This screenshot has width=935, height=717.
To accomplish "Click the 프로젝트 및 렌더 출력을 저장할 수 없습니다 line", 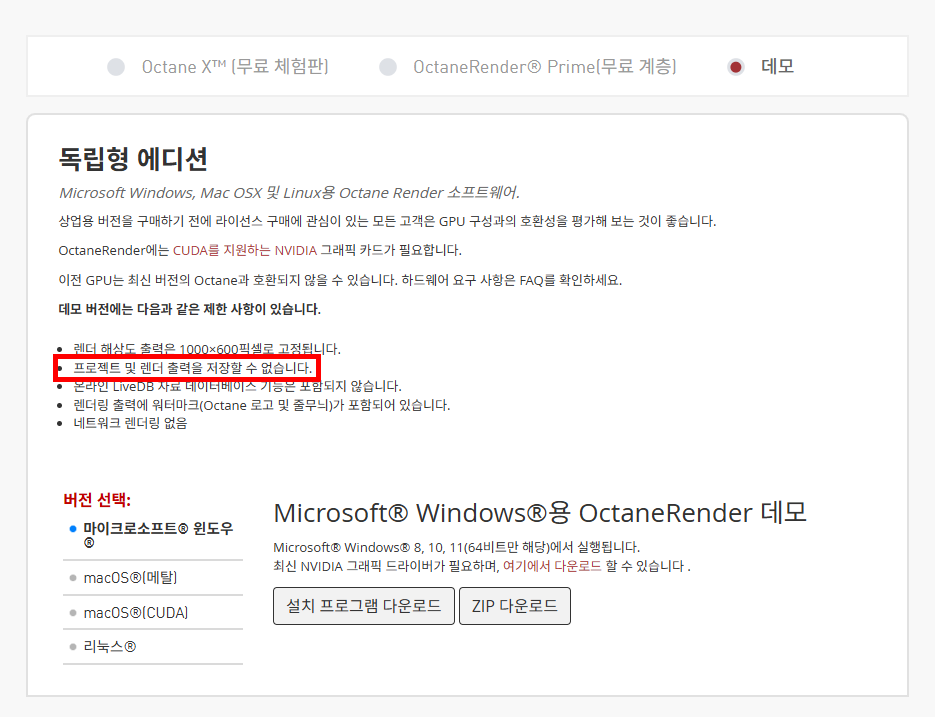I will [x=192, y=368].
